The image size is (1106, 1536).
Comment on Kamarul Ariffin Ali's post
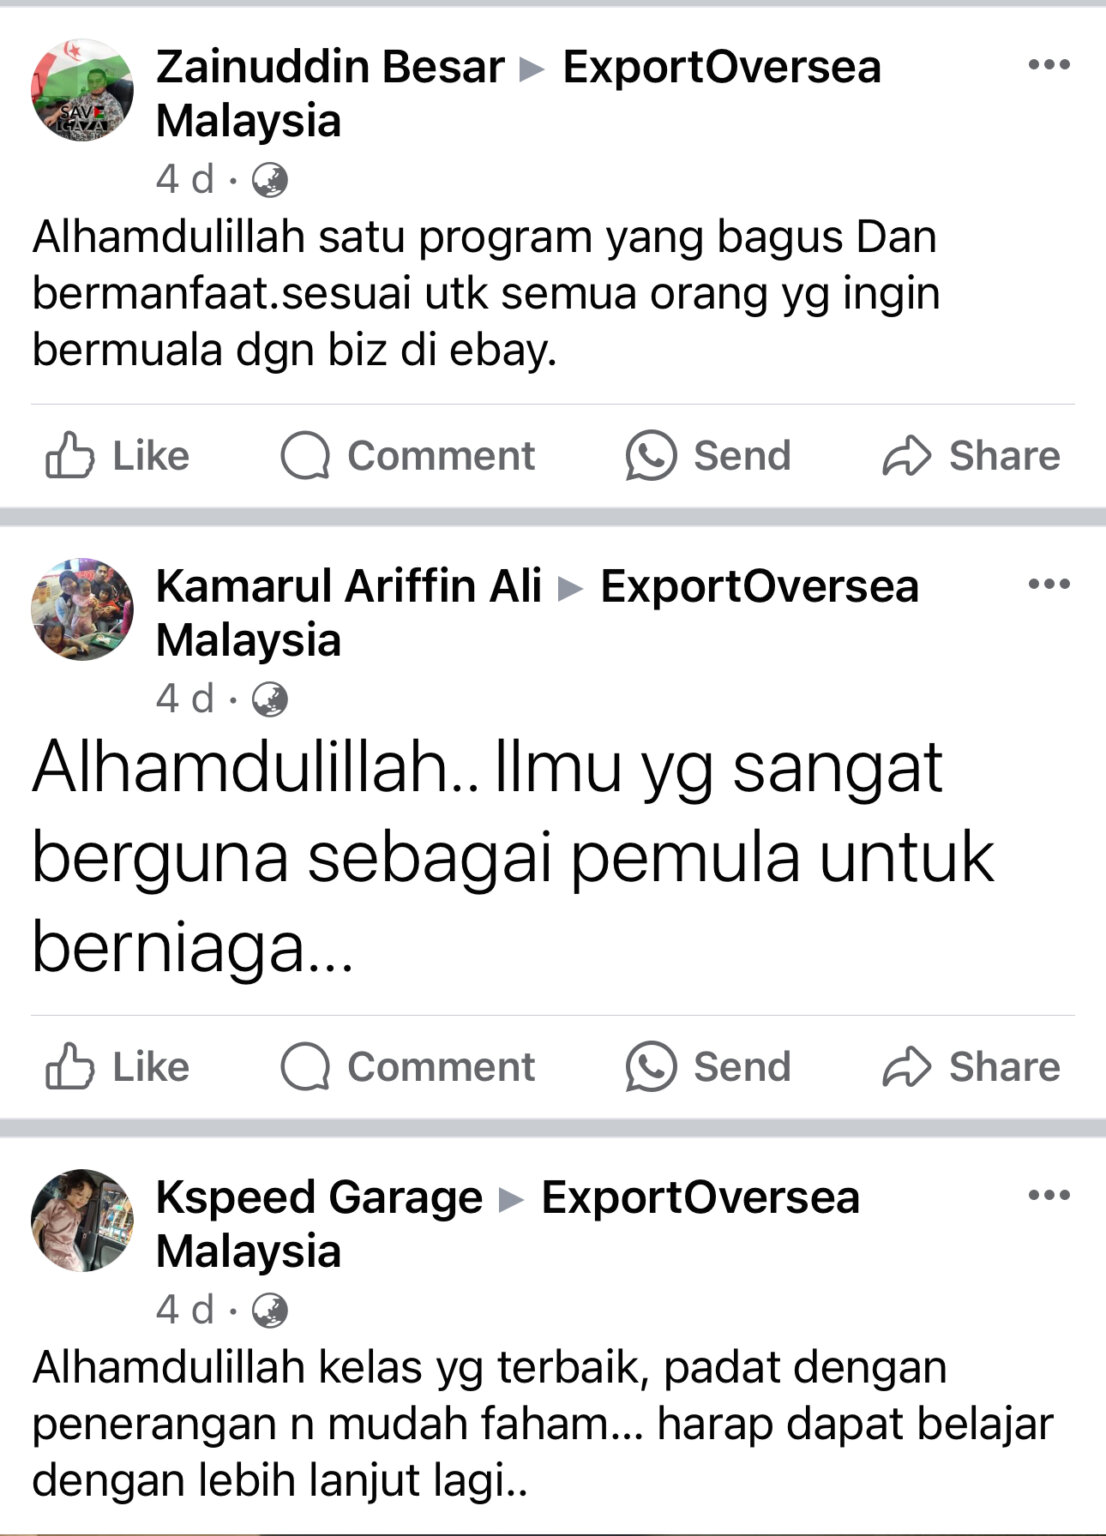coord(408,1067)
